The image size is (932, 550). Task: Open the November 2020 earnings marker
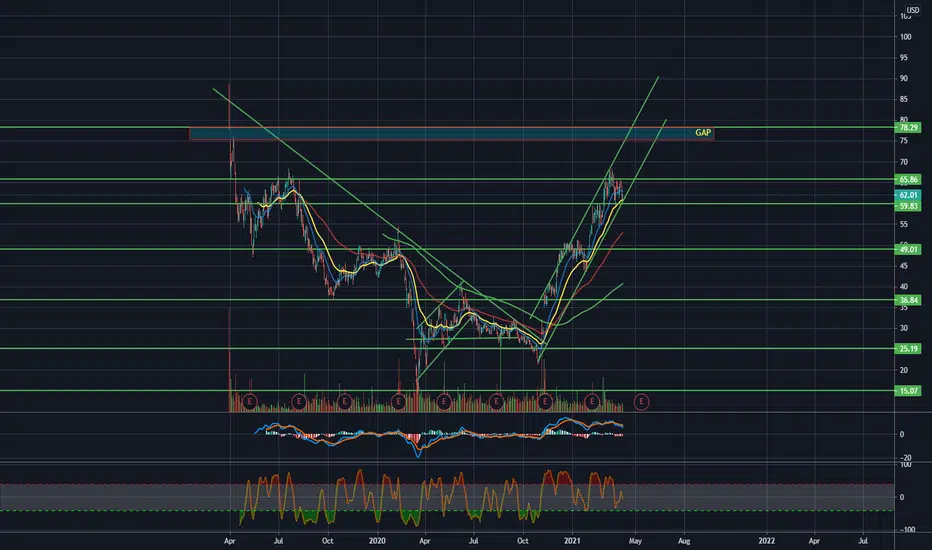pyautogui.click(x=545, y=402)
